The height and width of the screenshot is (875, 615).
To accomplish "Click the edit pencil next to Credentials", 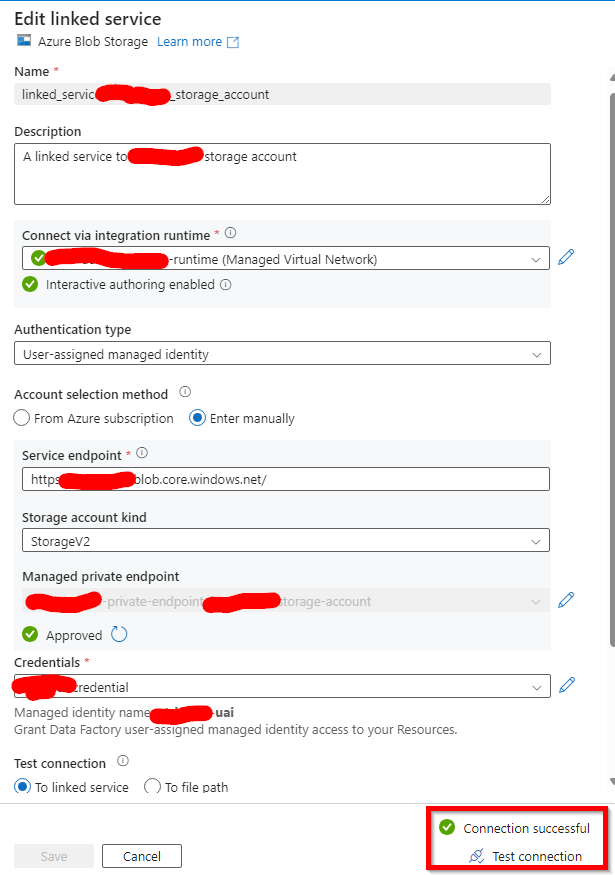I will 566,685.
